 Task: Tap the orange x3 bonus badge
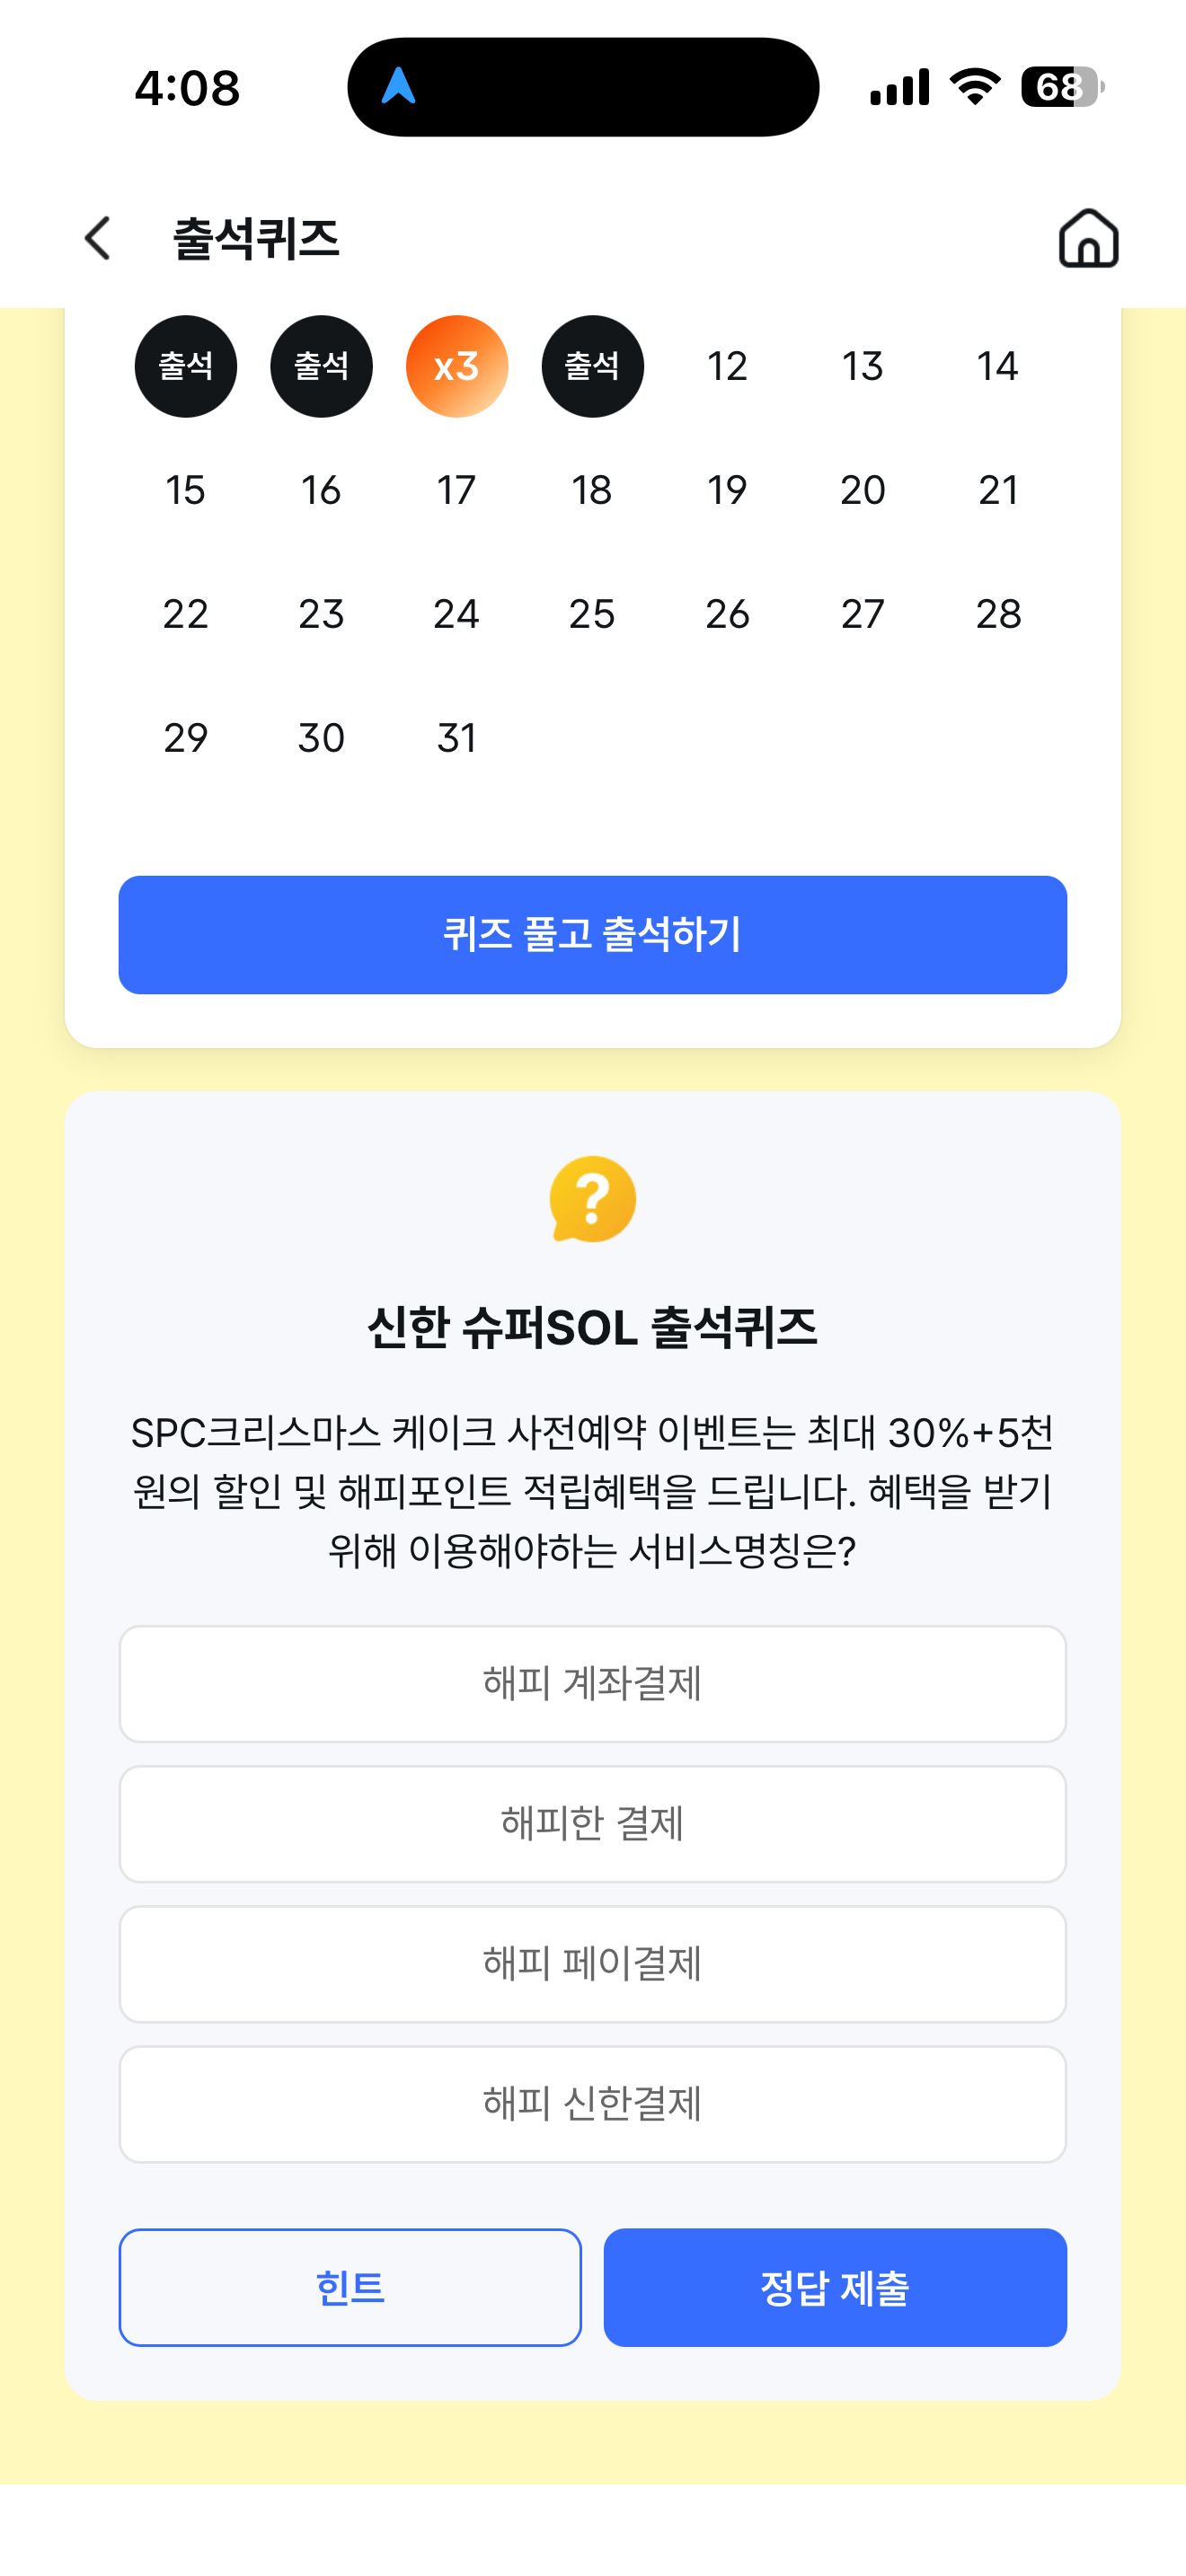(x=457, y=366)
